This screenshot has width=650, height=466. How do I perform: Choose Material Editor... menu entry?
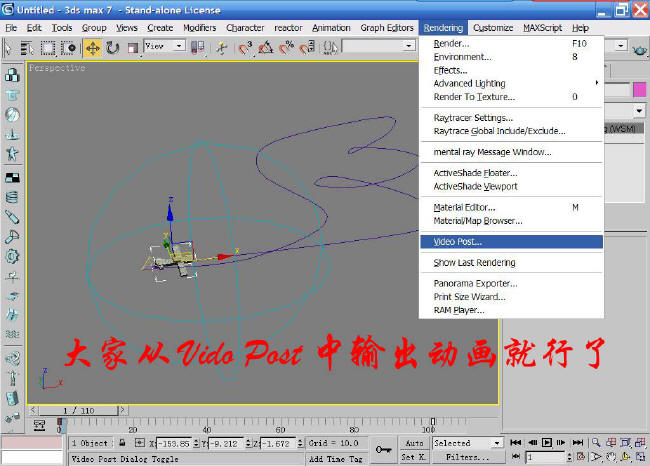pyautogui.click(x=511, y=207)
